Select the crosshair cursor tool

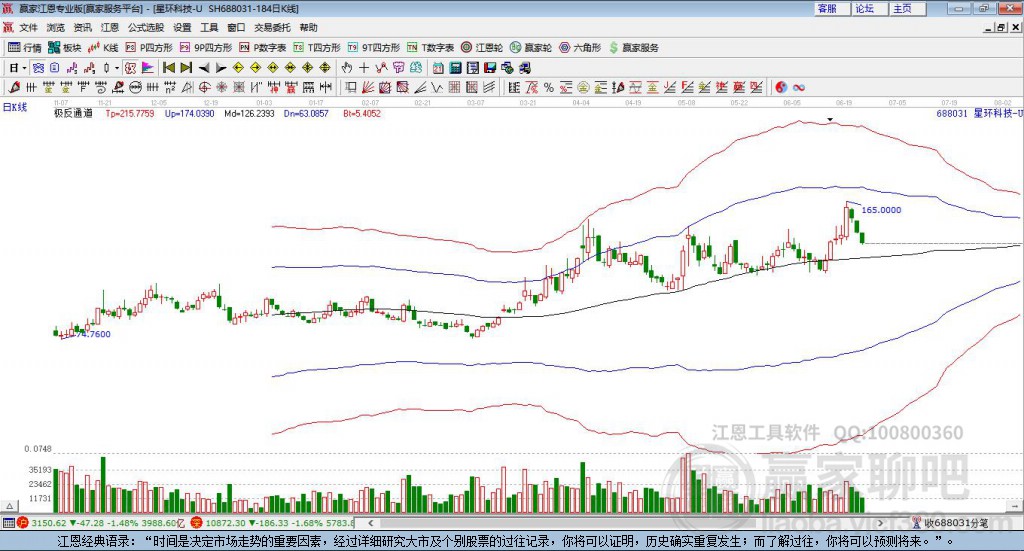(x=364, y=68)
